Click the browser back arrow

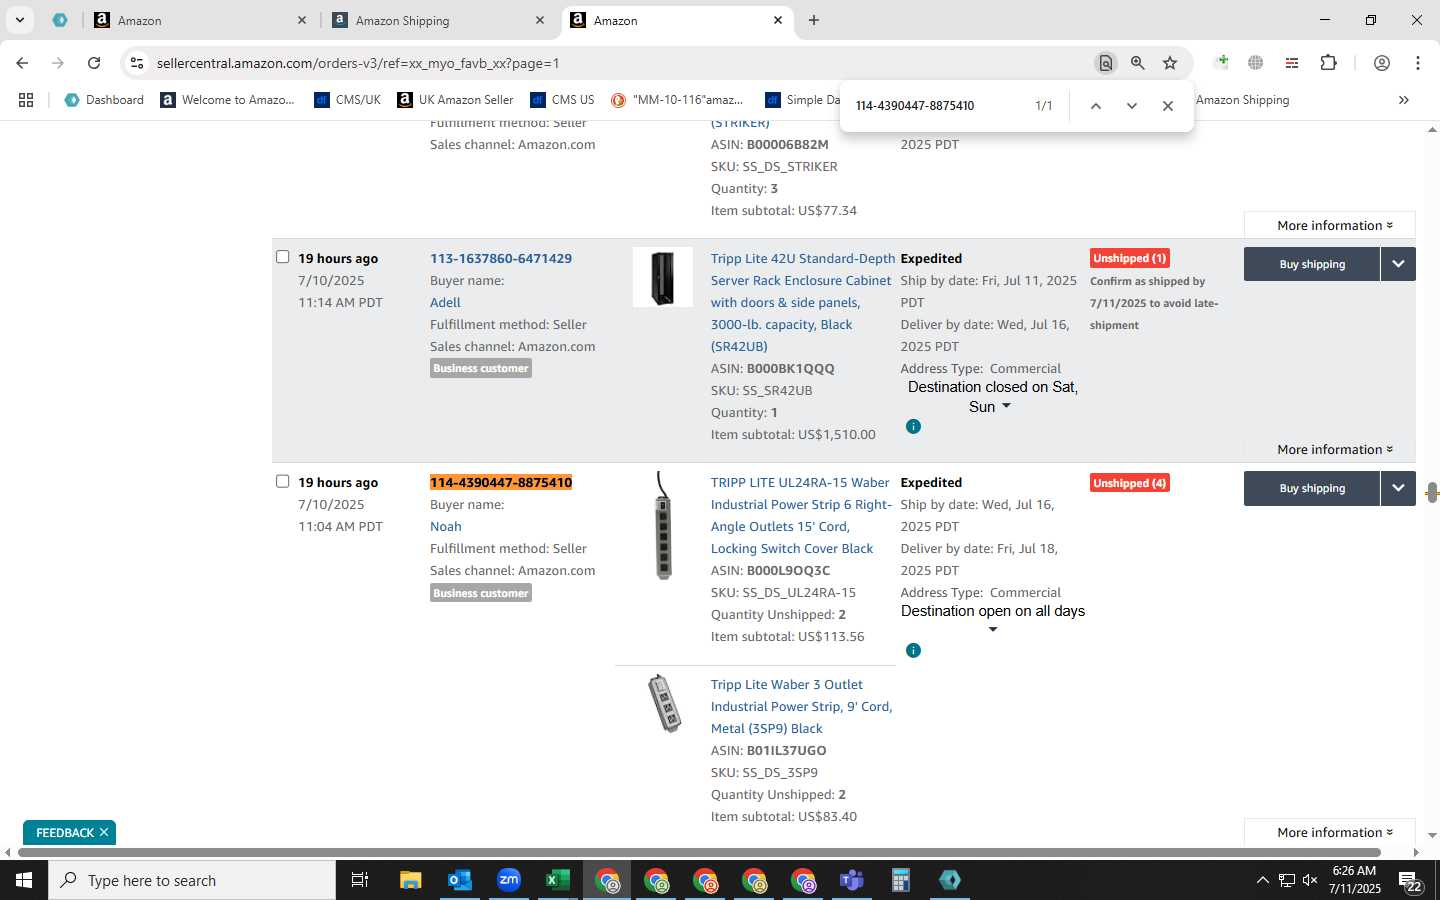point(22,63)
